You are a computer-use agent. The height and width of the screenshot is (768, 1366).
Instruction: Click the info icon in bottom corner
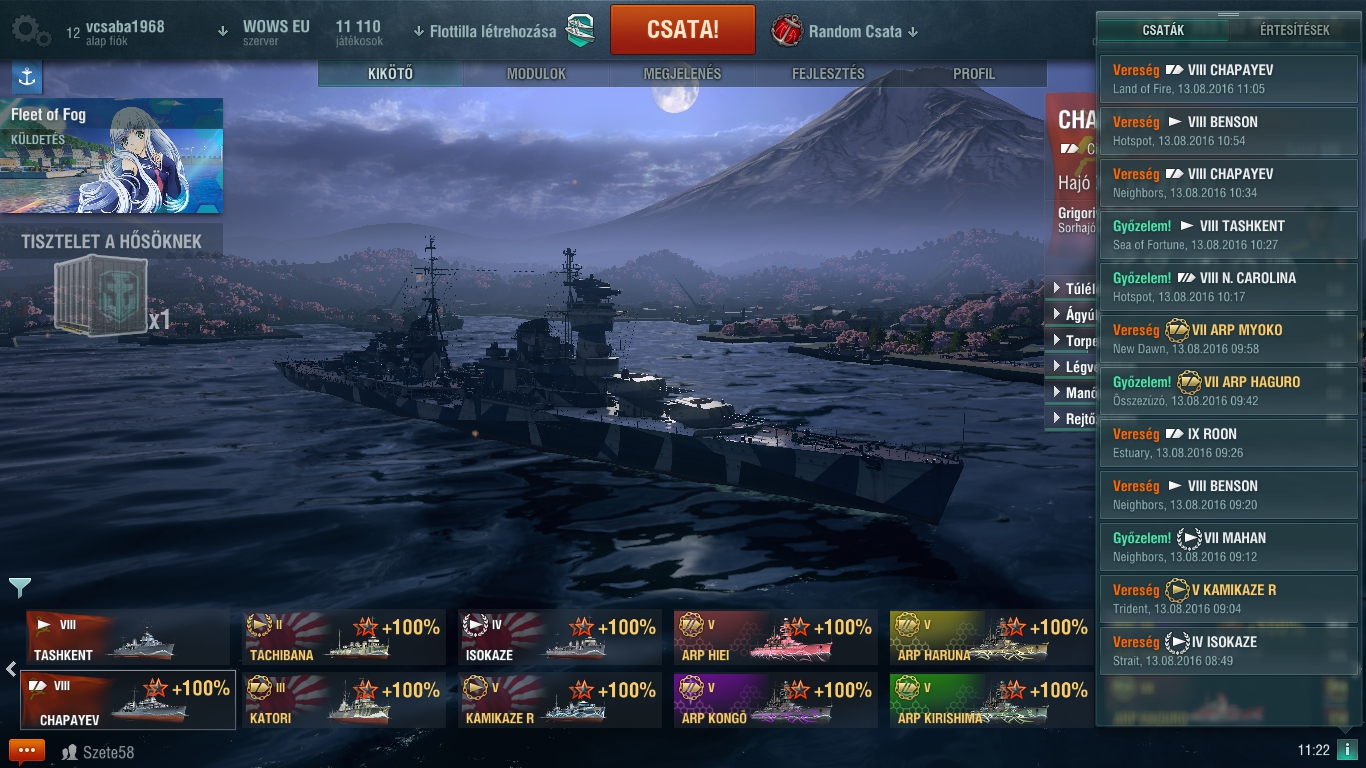(1347, 750)
